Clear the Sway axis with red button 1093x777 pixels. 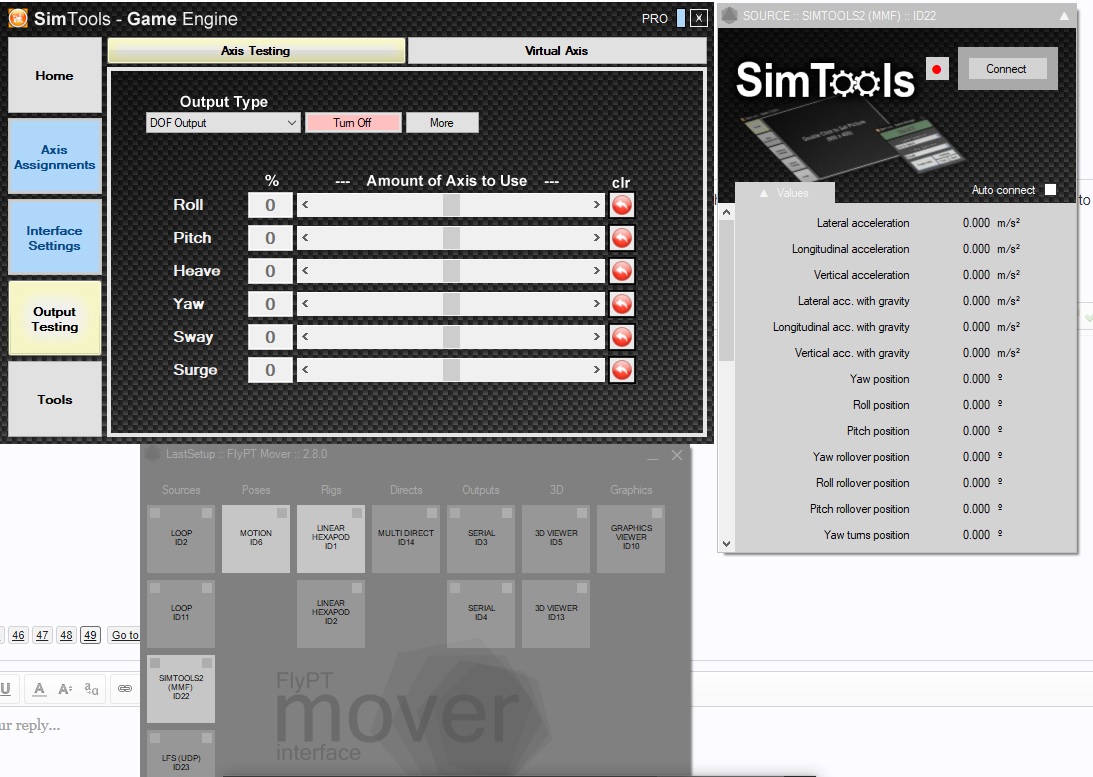coord(622,337)
